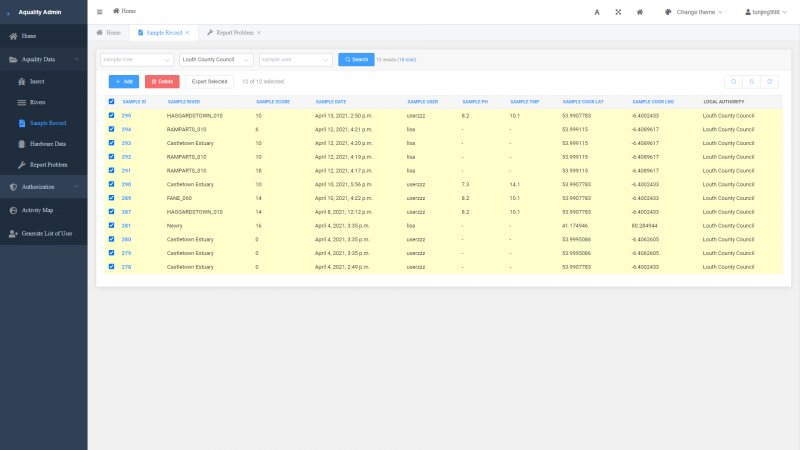Click the refresh icon in table toolbar
Image resolution: width=800 pixels, height=450 pixels.
(752, 82)
